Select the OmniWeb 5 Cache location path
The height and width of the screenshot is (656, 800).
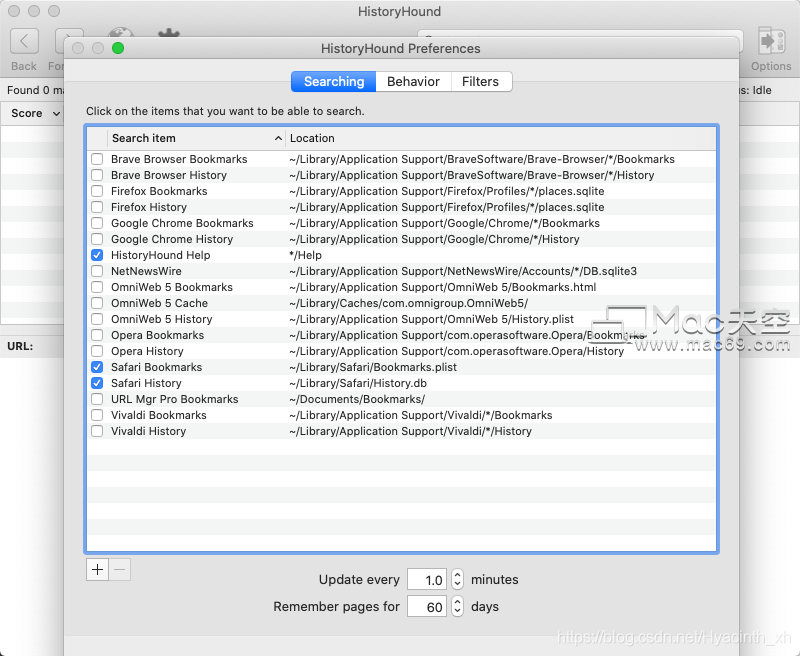click(409, 303)
